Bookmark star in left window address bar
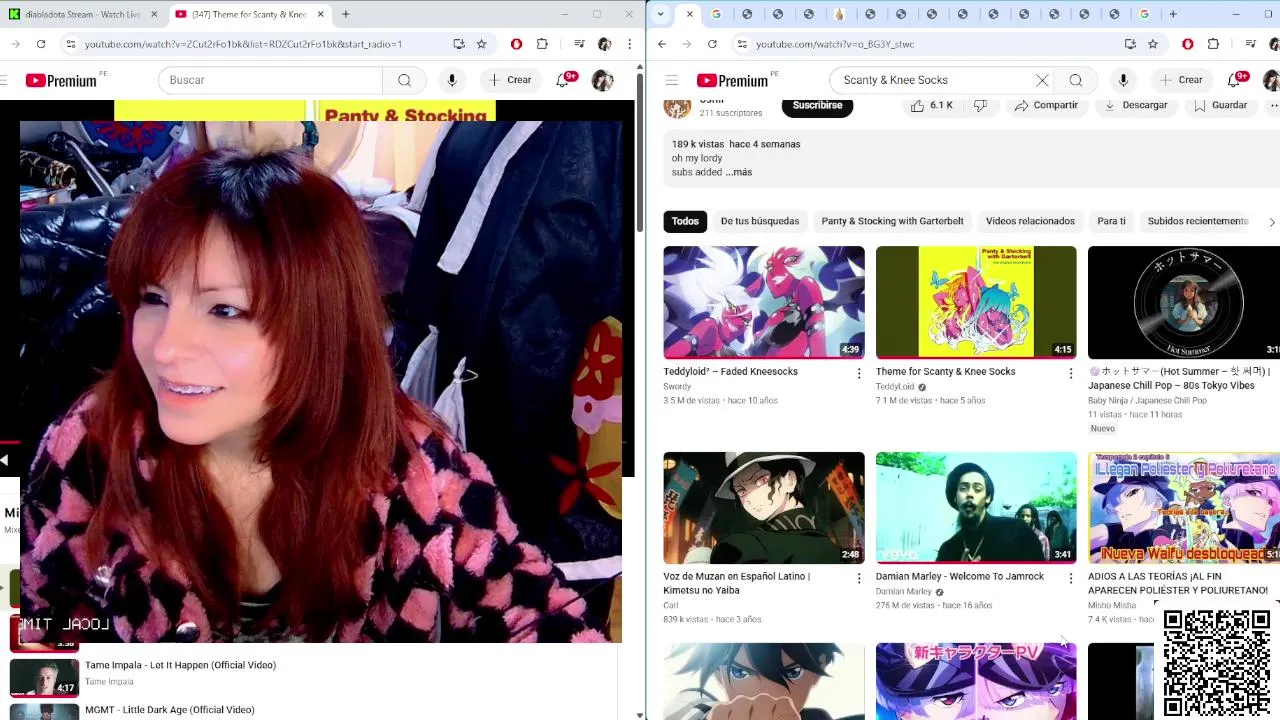Image resolution: width=1280 pixels, height=720 pixels. (x=481, y=44)
